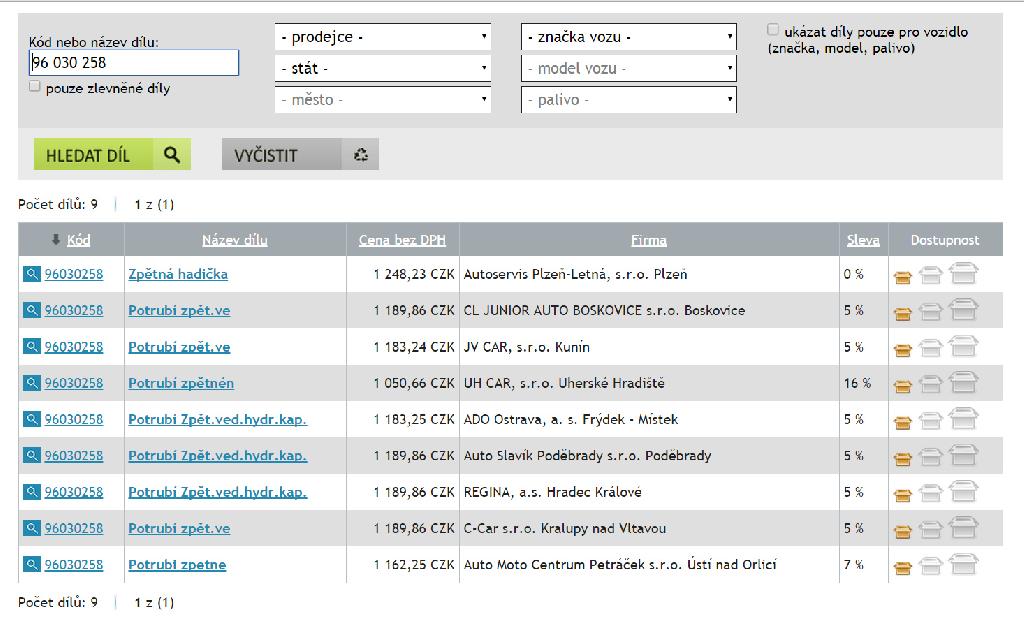
Task: Click magnifier icon in C-Car Kralupy row
Action: click(31, 528)
